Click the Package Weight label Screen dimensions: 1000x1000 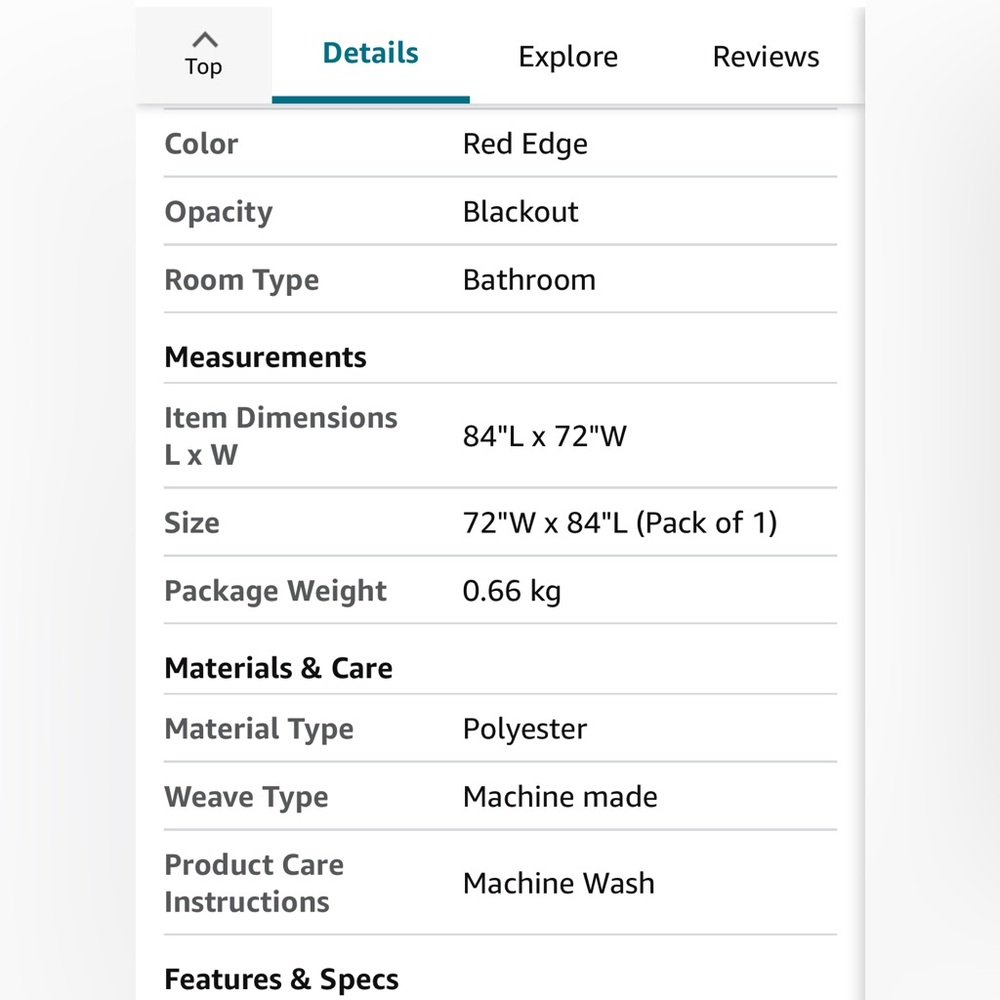276,591
